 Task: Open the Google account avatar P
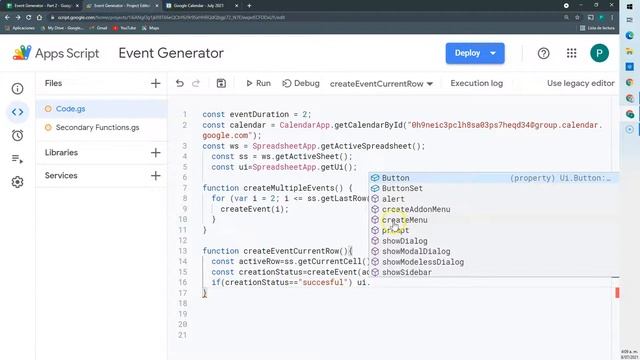[599, 53]
